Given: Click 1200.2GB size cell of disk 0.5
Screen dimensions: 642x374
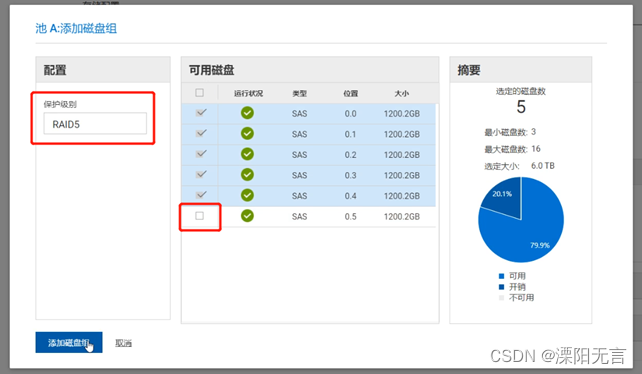Looking at the screenshot, I should 402,216.
